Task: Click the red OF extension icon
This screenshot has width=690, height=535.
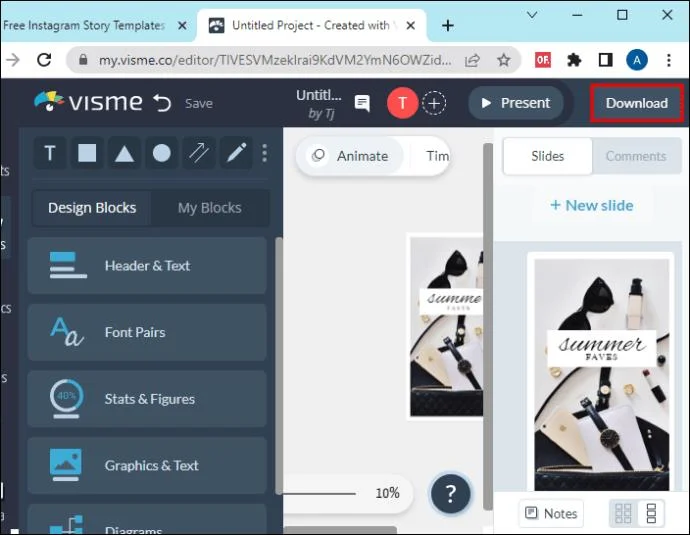Action: point(543,60)
